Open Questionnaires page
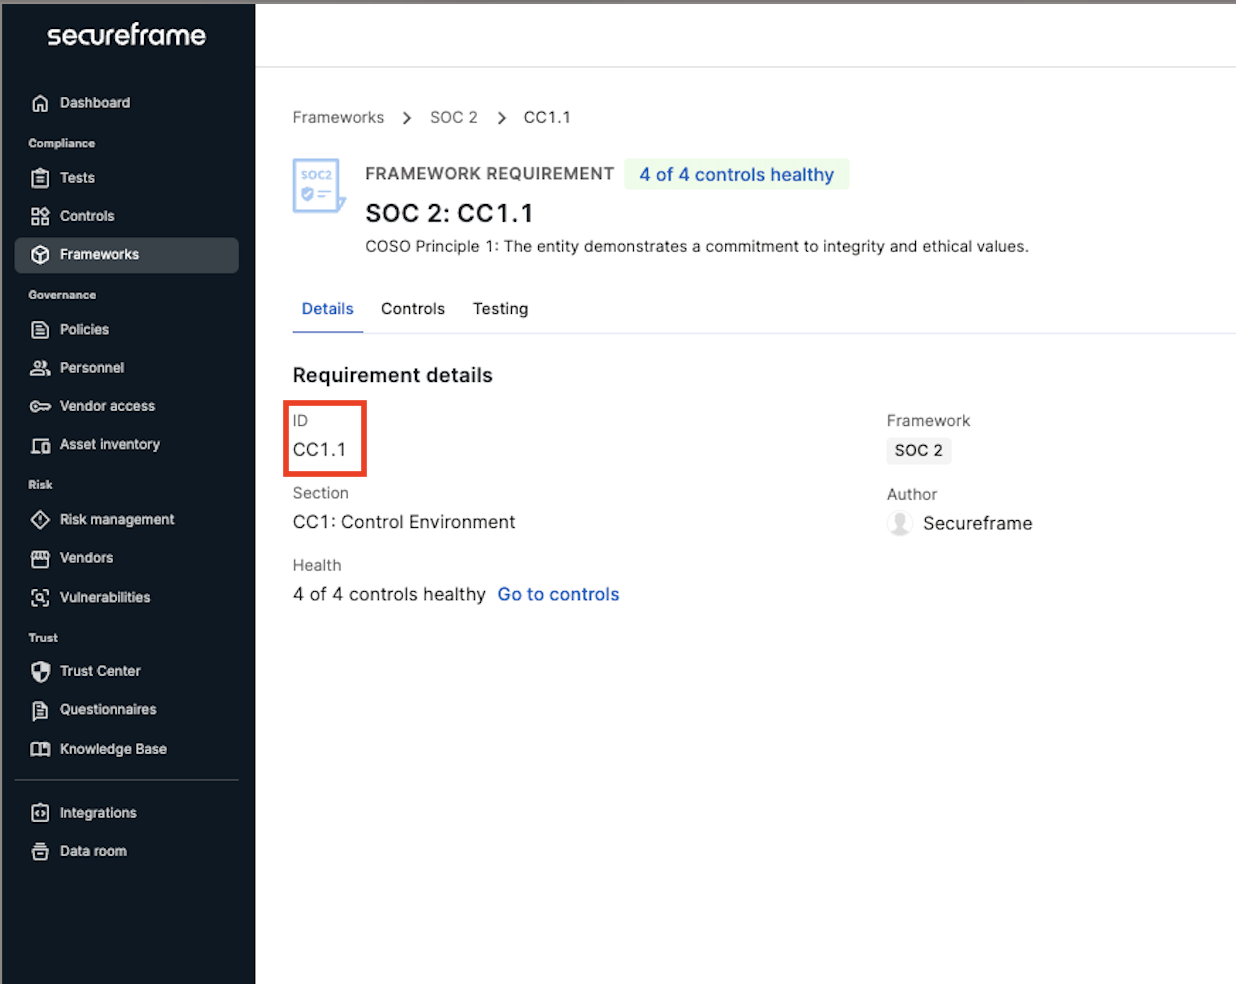 point(108,710)
